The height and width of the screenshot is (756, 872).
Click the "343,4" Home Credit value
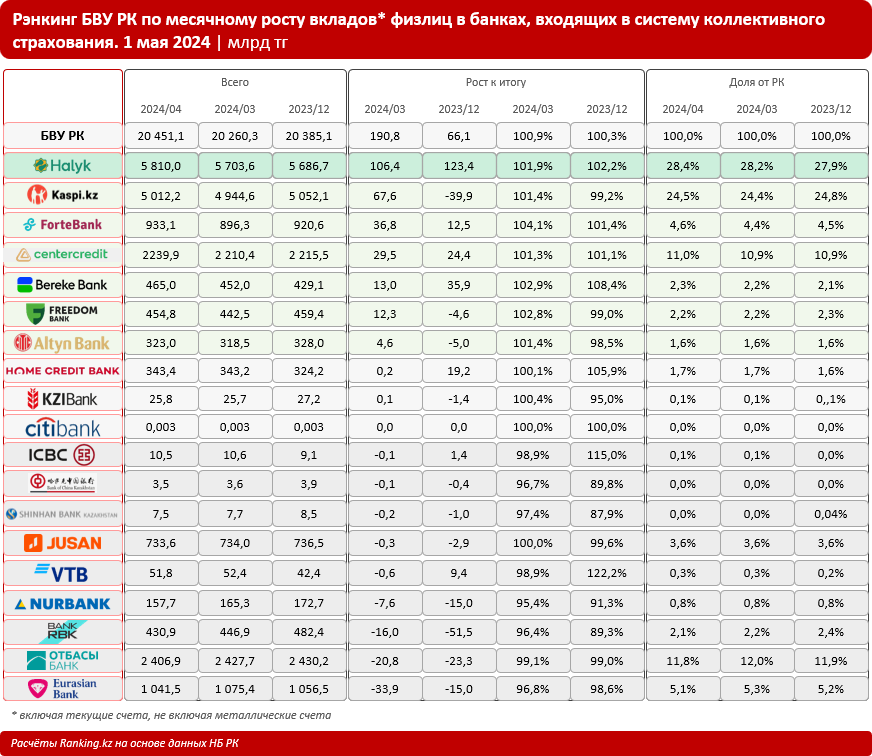click(x=161, y=371)
